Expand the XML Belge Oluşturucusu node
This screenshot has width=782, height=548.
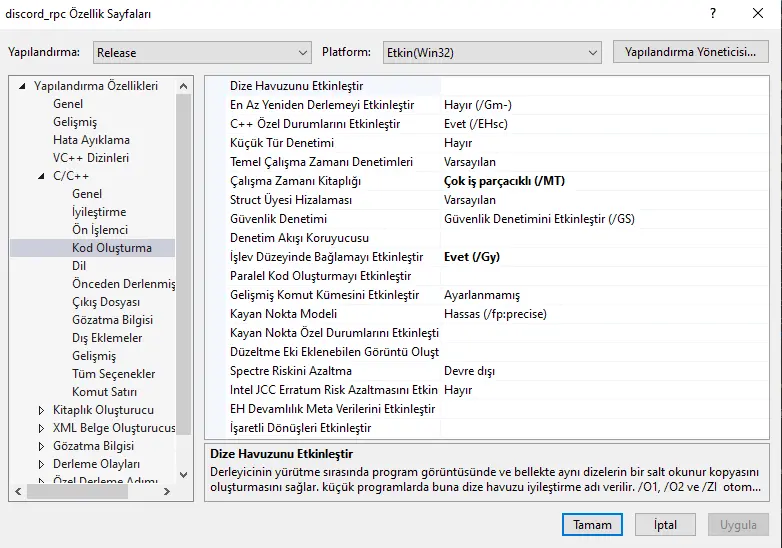41,428
